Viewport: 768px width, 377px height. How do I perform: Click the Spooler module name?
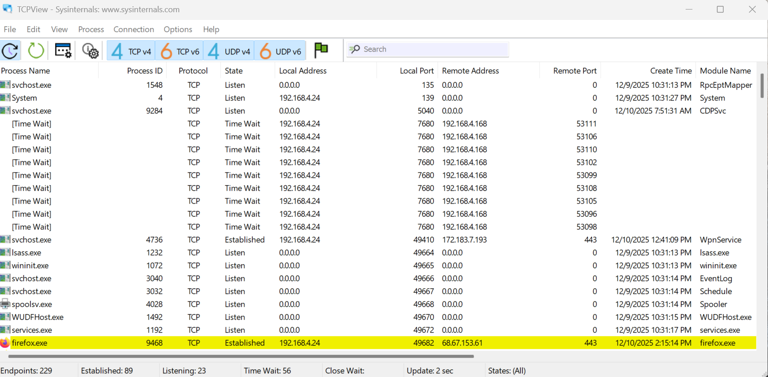[x=713, y=304]
